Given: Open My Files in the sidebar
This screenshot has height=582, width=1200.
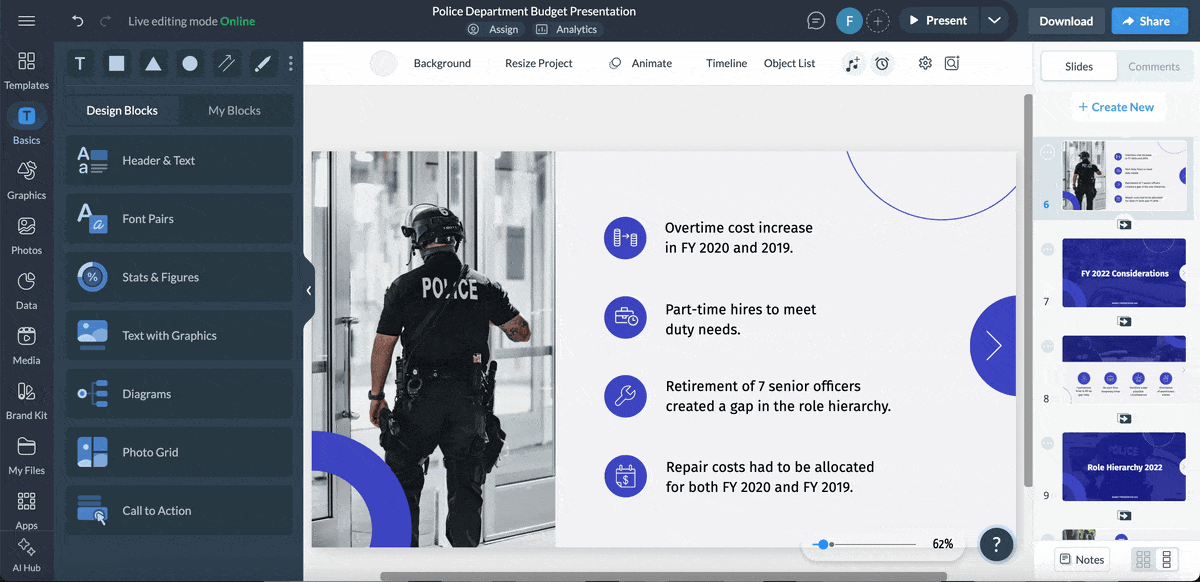Looking at the screenshot, I should coord(27,455).
